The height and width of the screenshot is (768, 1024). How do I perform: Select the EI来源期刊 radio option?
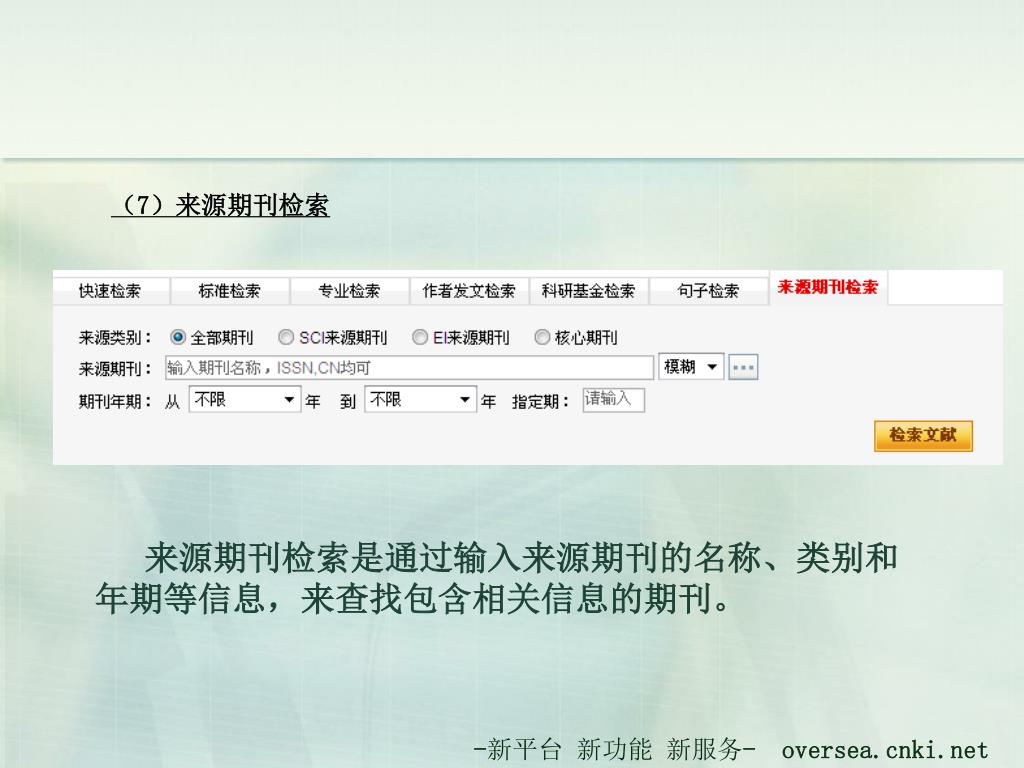[x=420, y=337]
